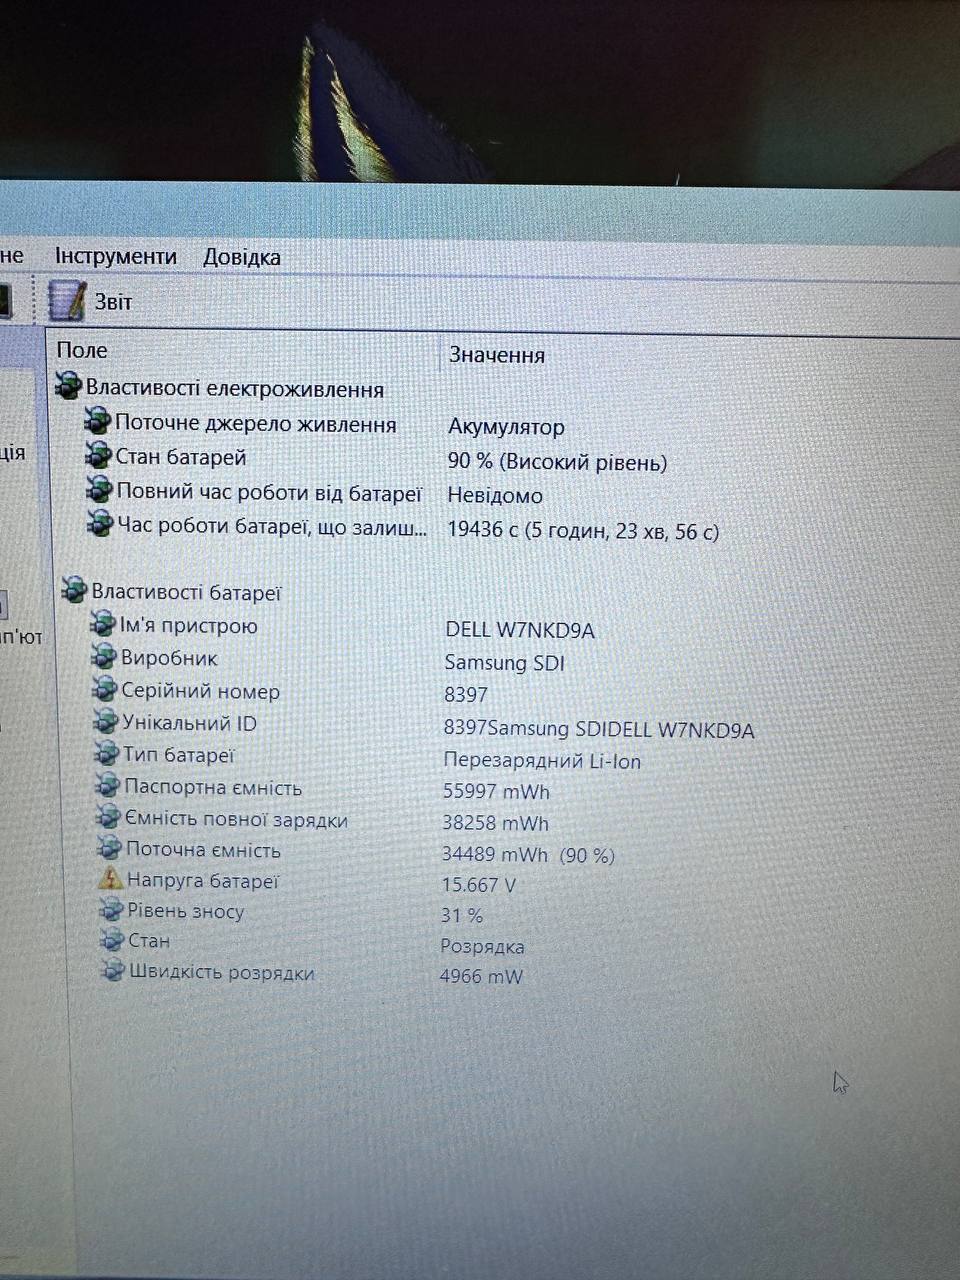Screen dimensions: 960x1280
Task: Click the DELL W7NKD9A value
Action: coord(520,630)
